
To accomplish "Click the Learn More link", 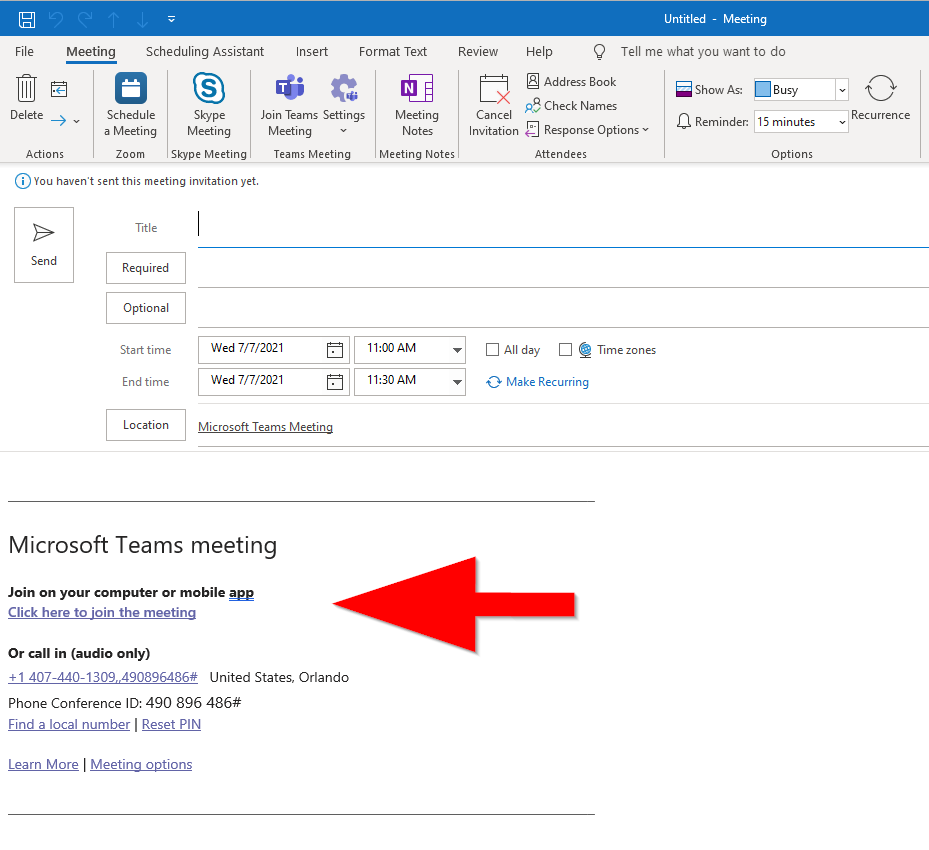I will point(43,764).
